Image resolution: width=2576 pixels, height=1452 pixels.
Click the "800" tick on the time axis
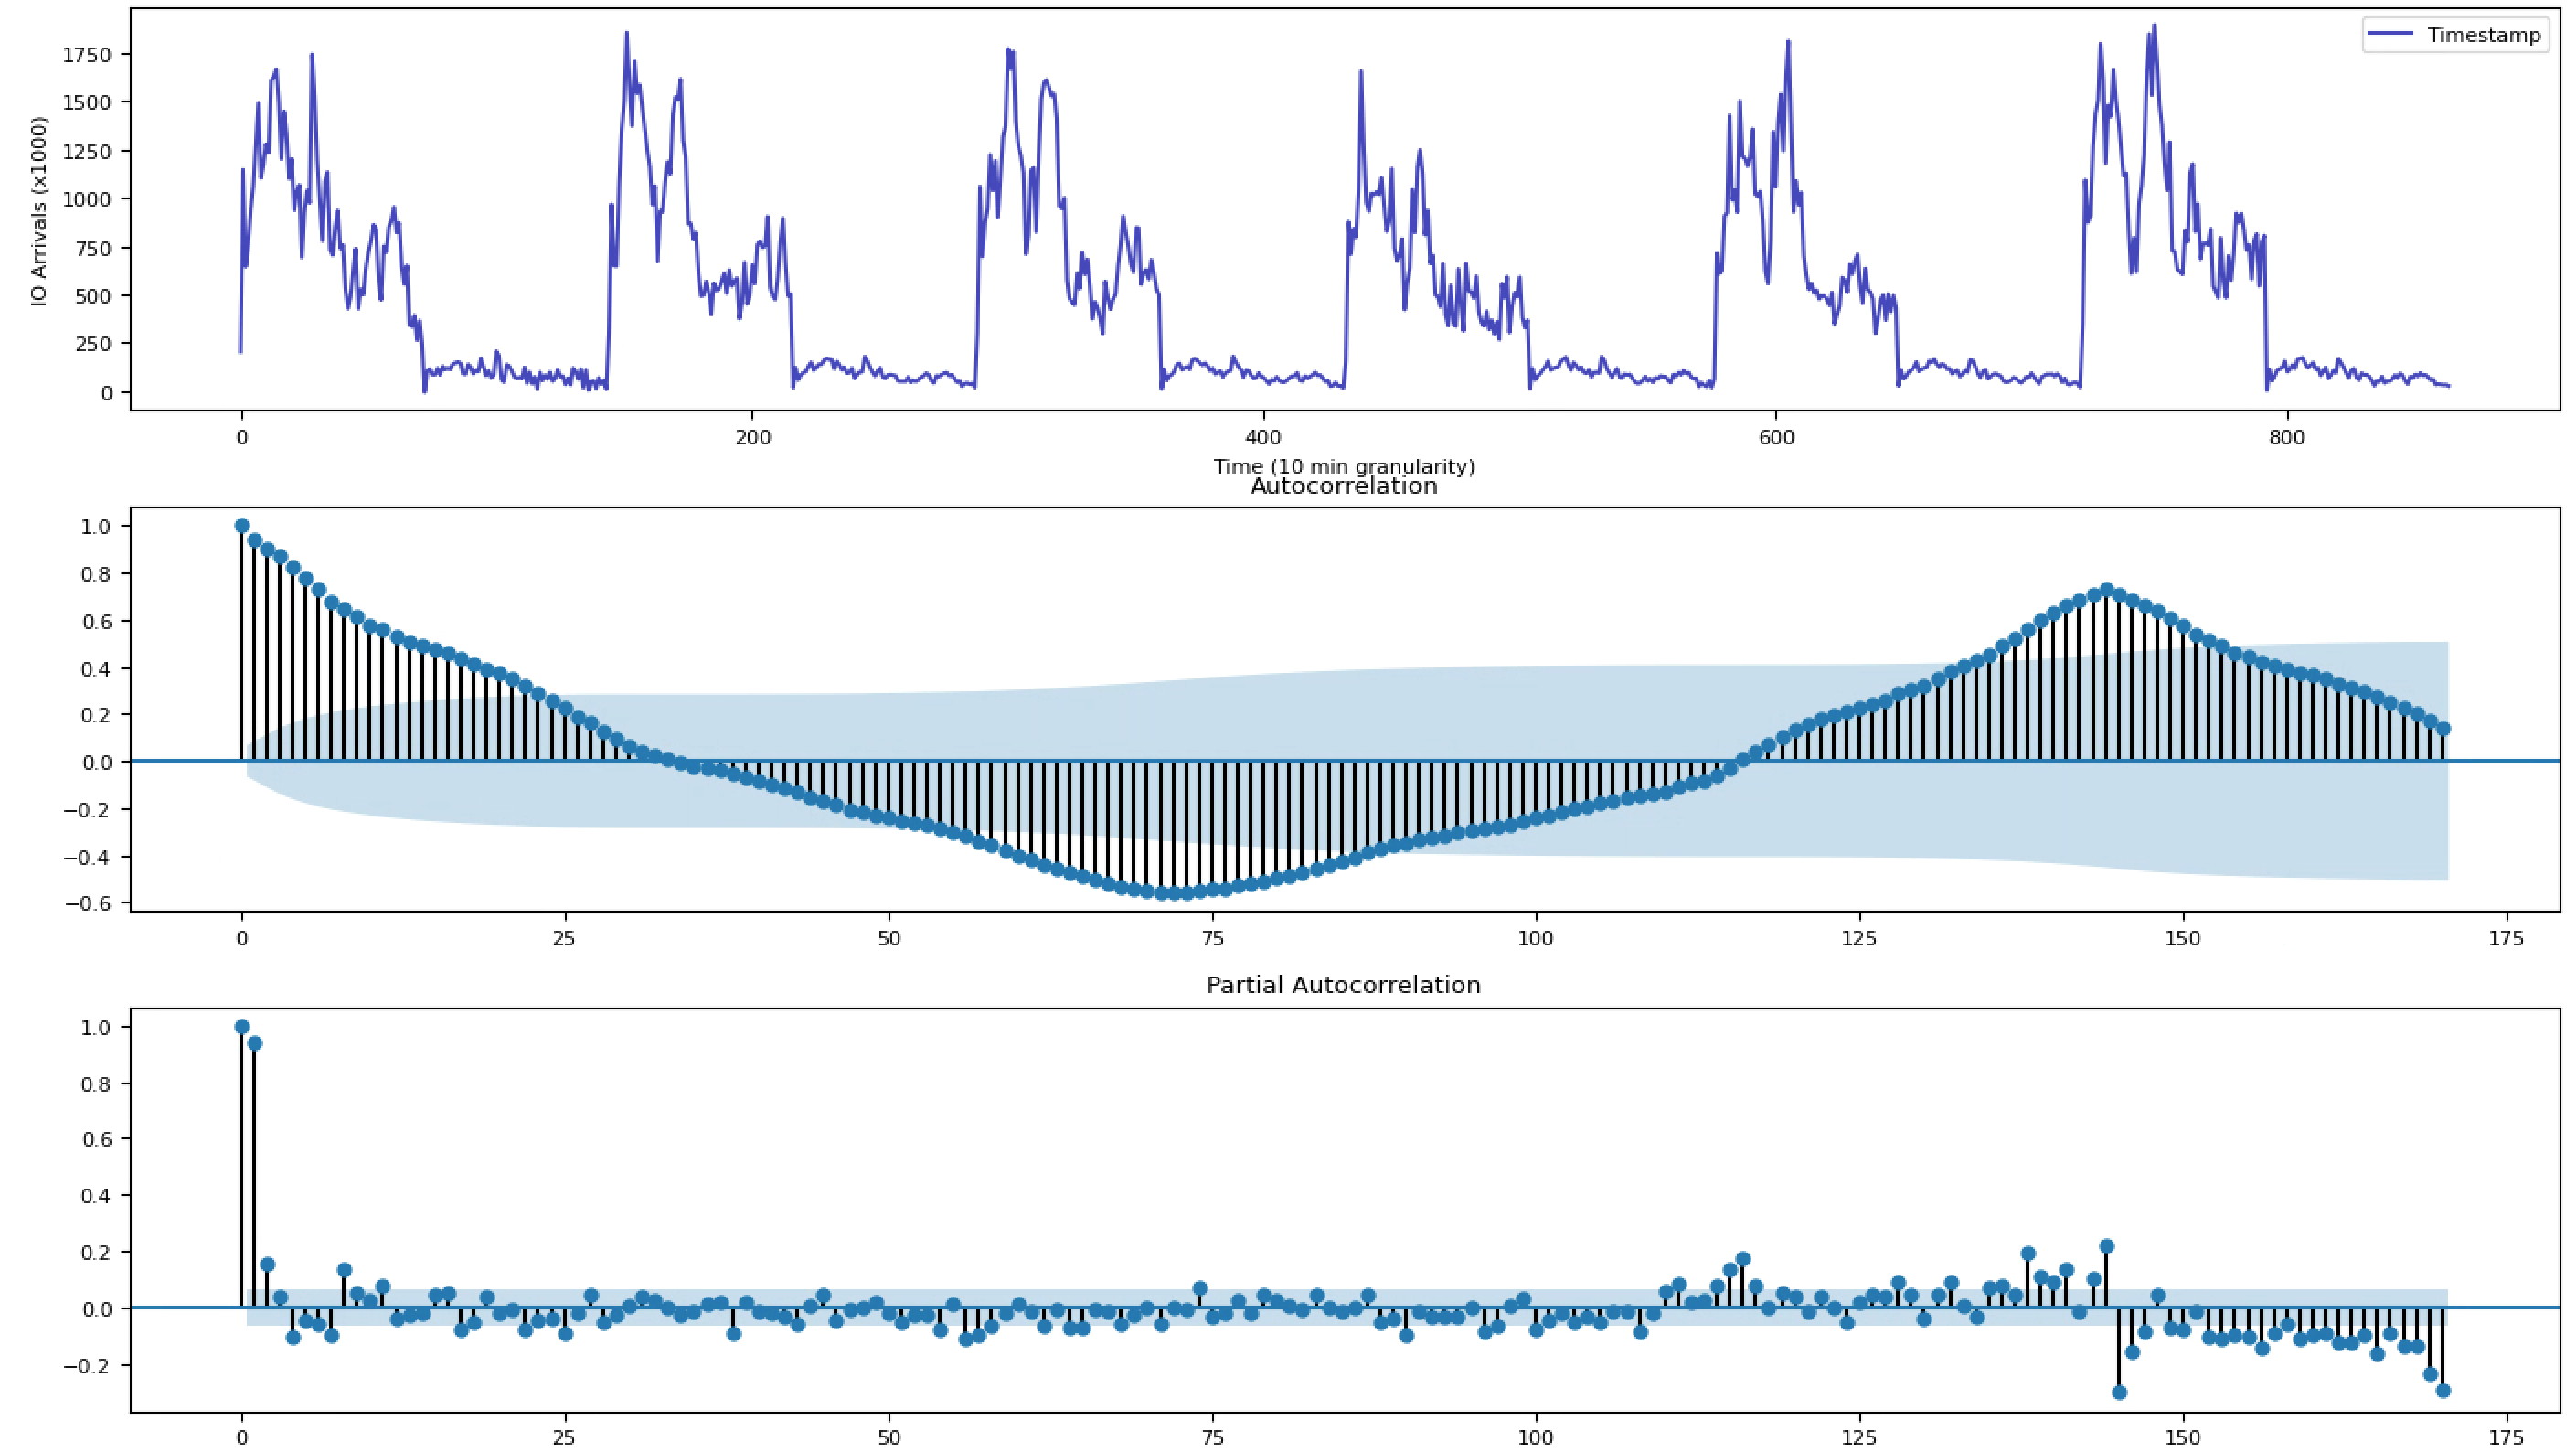pos(2287,437)
